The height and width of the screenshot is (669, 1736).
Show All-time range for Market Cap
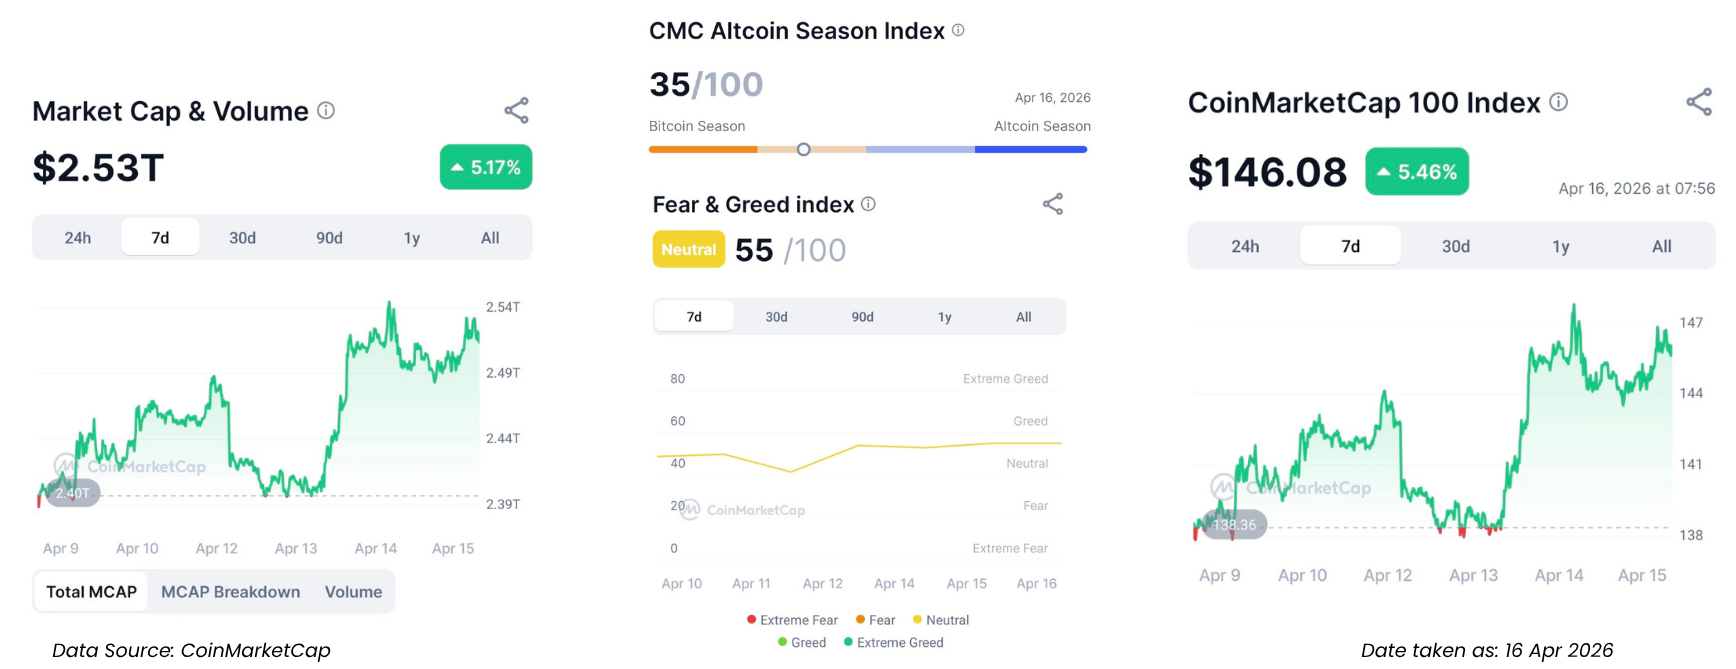pyautogui.click(x=490, y=238)
